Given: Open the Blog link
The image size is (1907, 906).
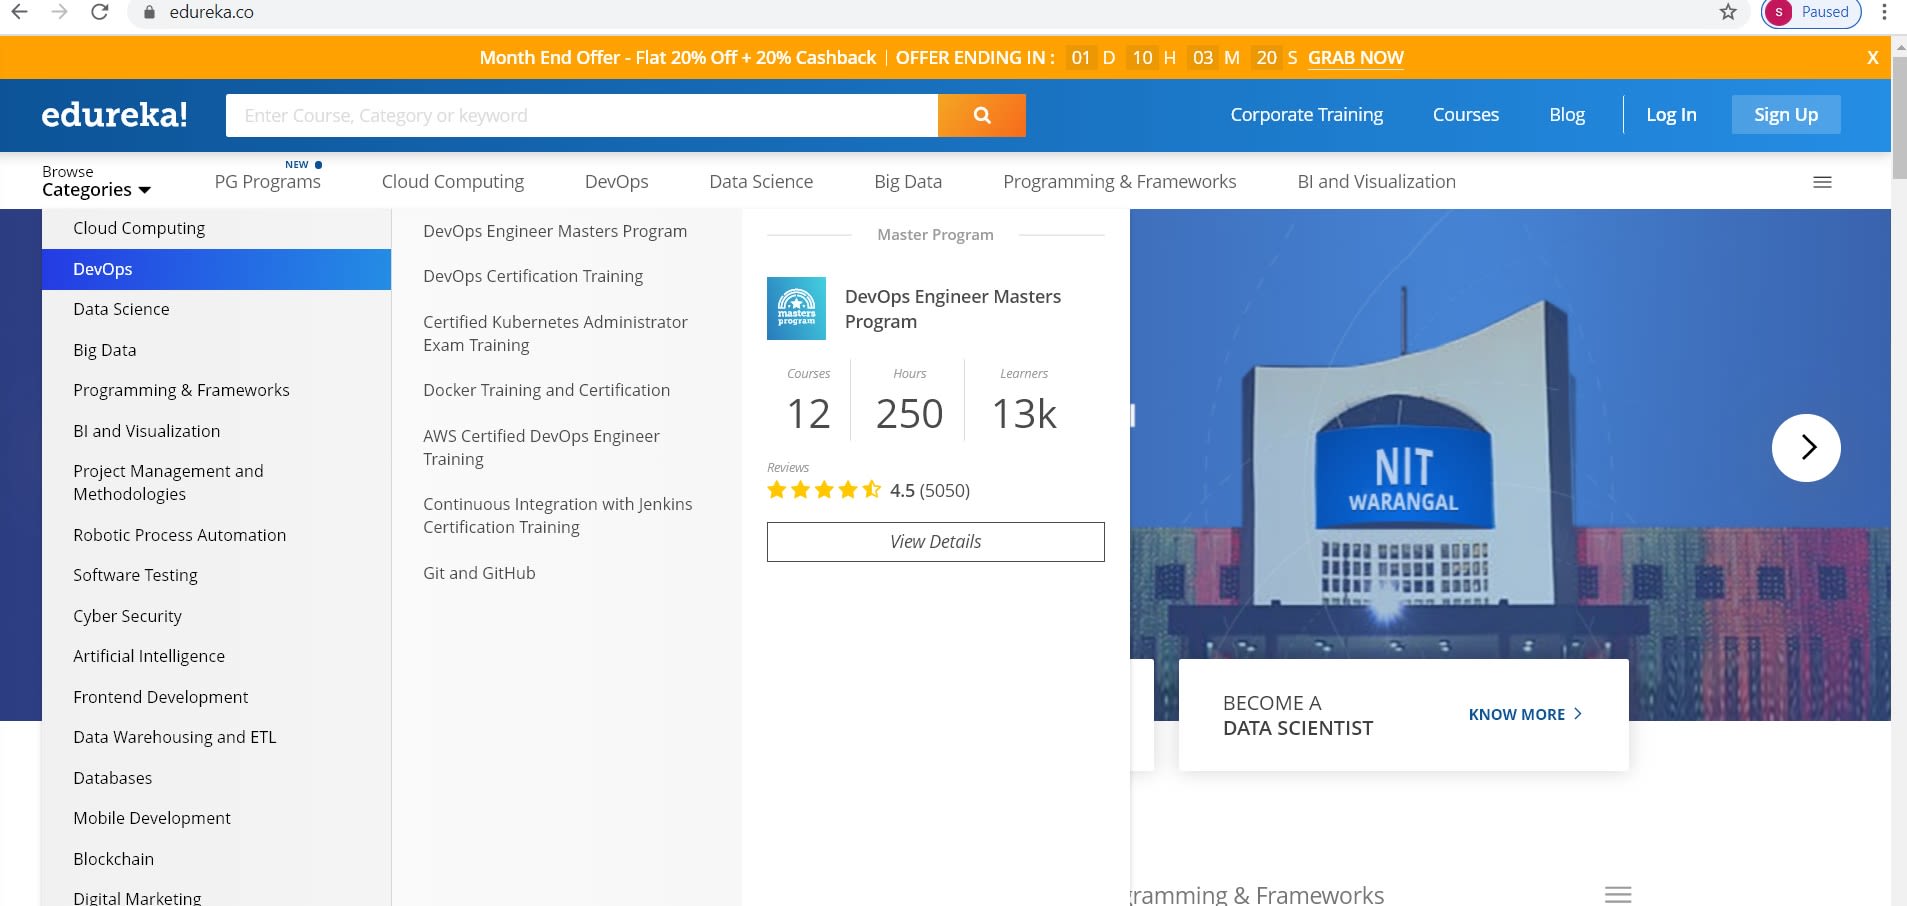Looking at the screenshot, I should (x=1566, y=115).
